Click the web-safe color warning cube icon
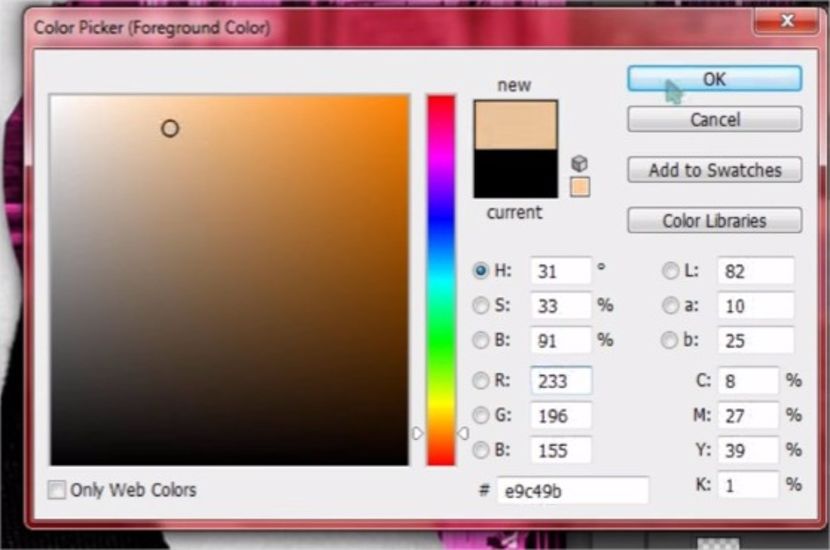The height and width of the screenshot is (550, 830). tap(579, 163)
